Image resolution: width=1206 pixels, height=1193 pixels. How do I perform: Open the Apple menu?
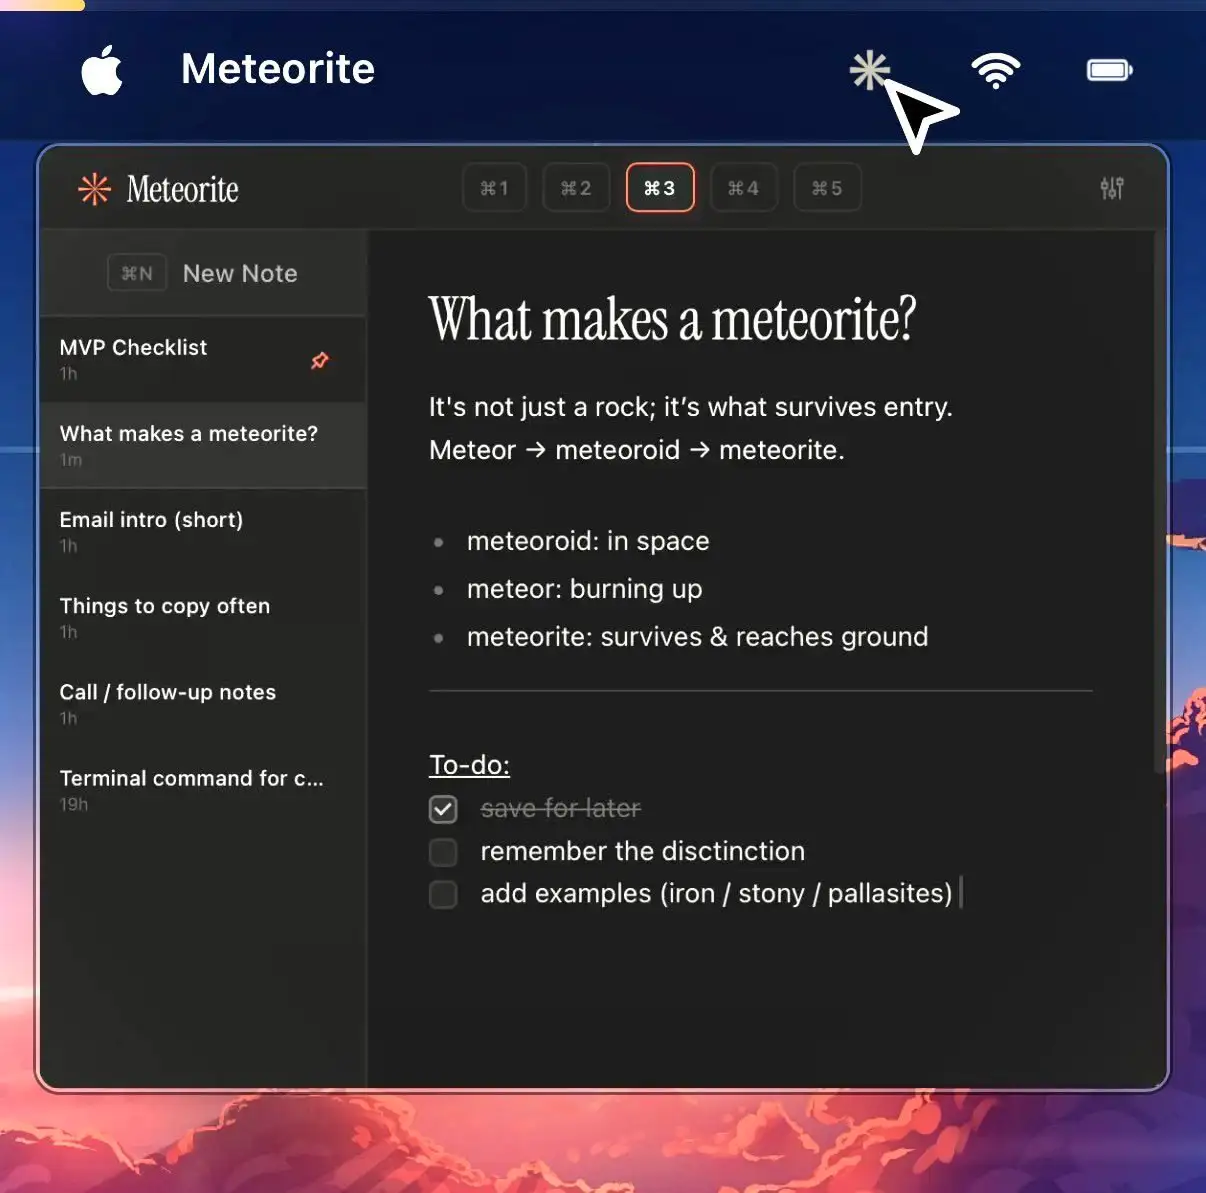[100, 69]
